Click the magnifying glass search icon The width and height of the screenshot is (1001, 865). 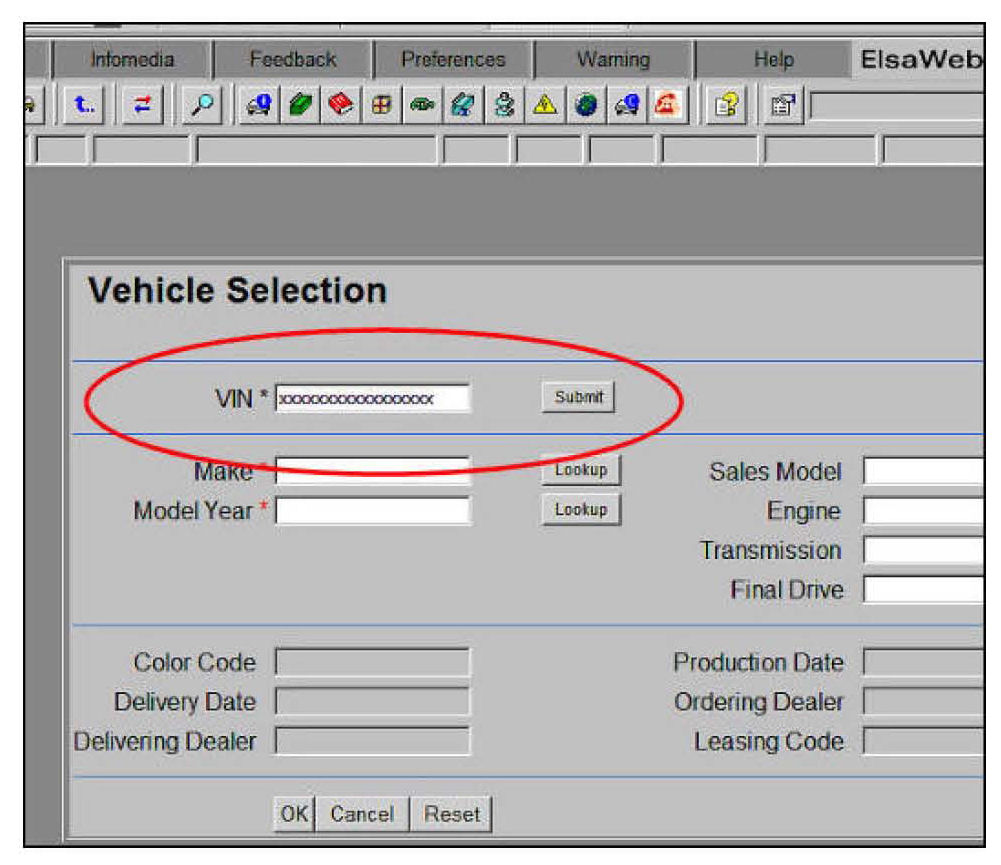click(204, 104)
